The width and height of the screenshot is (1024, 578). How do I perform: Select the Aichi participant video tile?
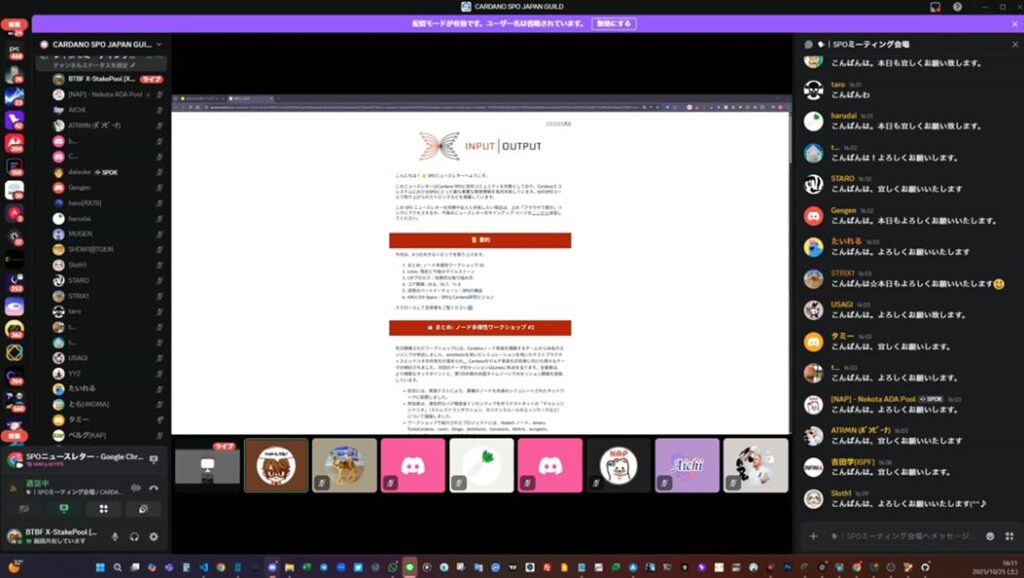(685, 465)
